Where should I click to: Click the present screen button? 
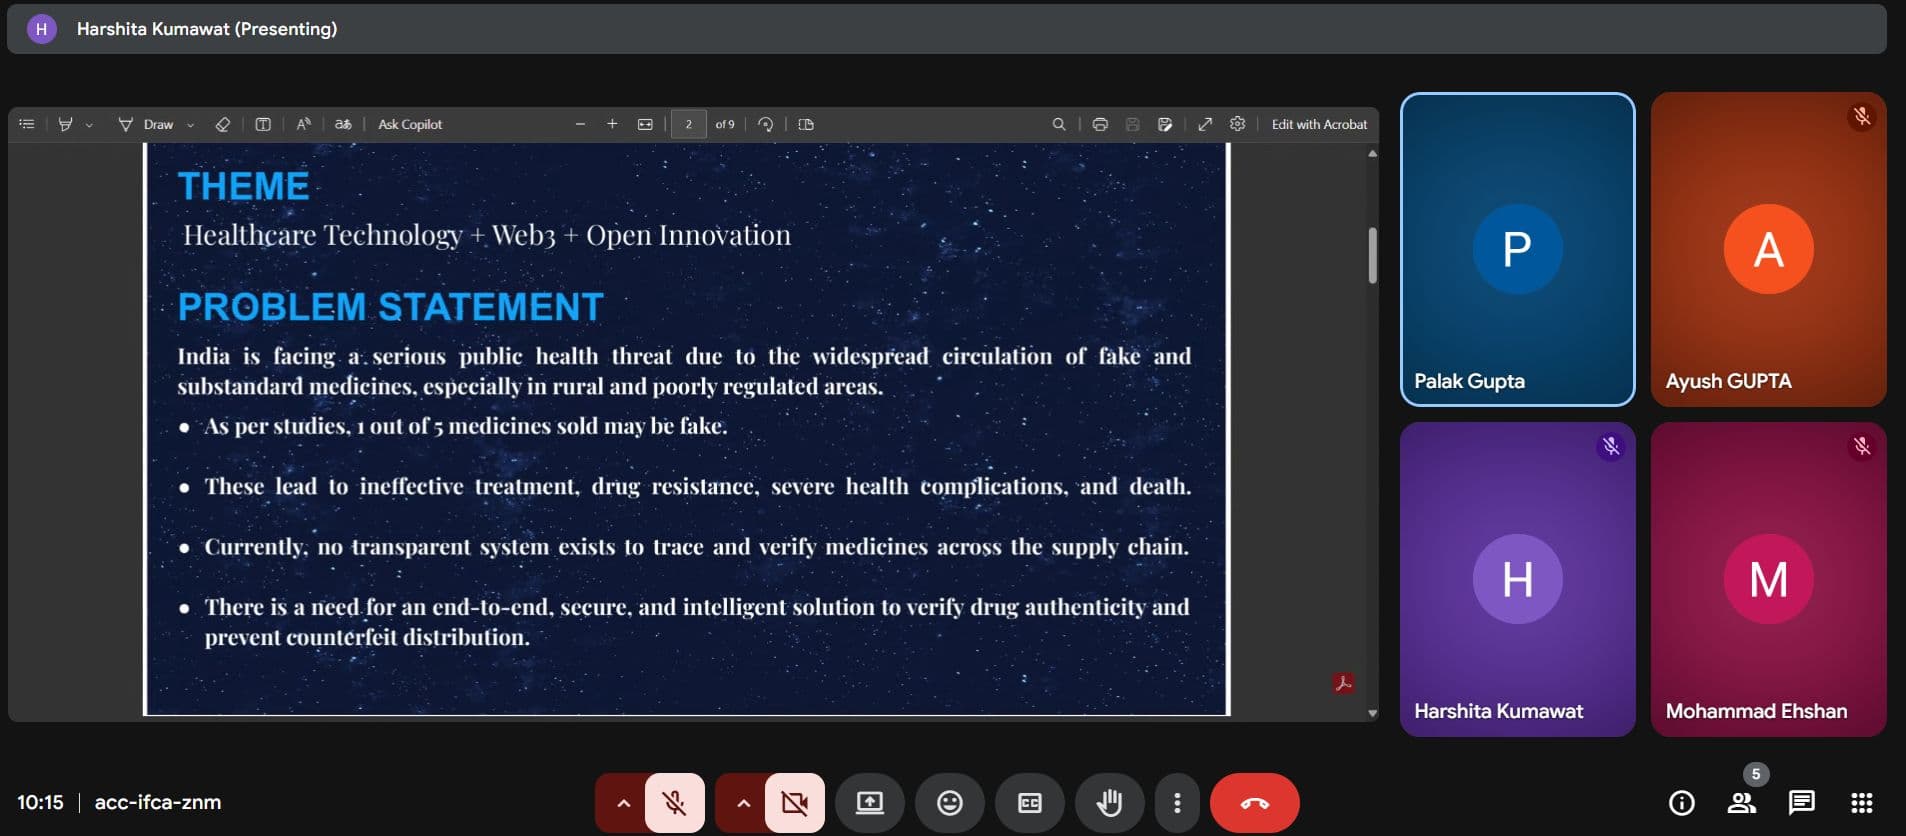[x=869, y=803]
